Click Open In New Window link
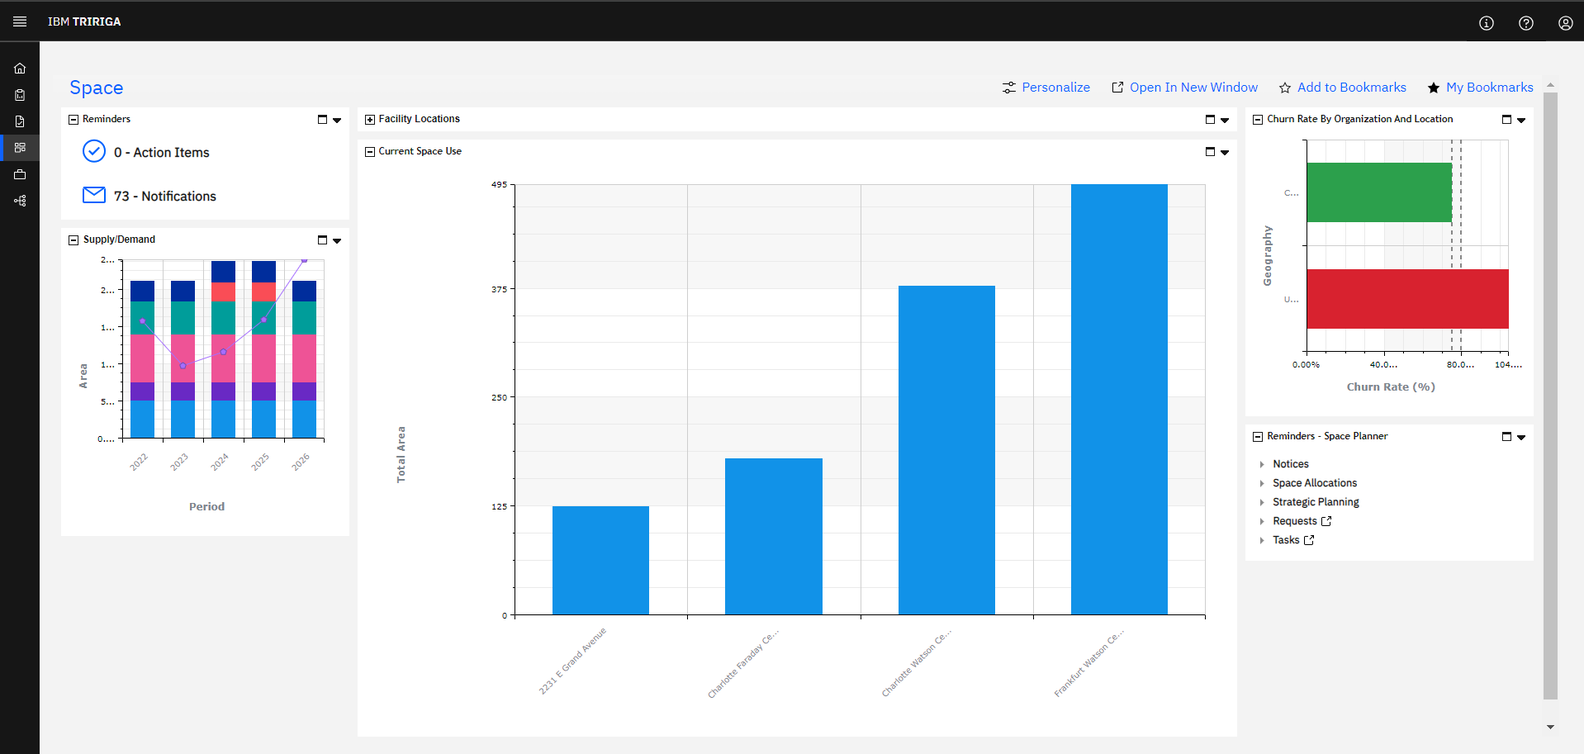The height and width of the screenshot is (754, 1584). pos(1184,88)
